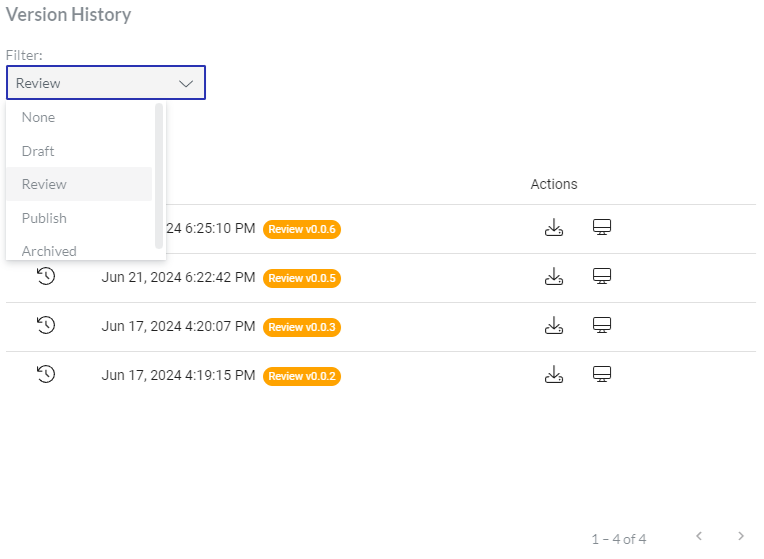764x559 pixels.
Task: Click the Filter dropdown chevron arrow
Action: coord(186,84)
